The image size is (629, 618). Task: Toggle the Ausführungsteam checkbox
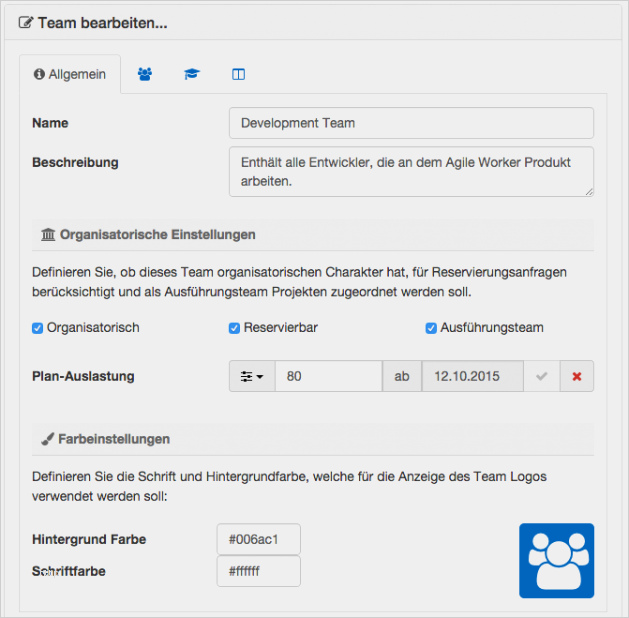pos(431,328)
